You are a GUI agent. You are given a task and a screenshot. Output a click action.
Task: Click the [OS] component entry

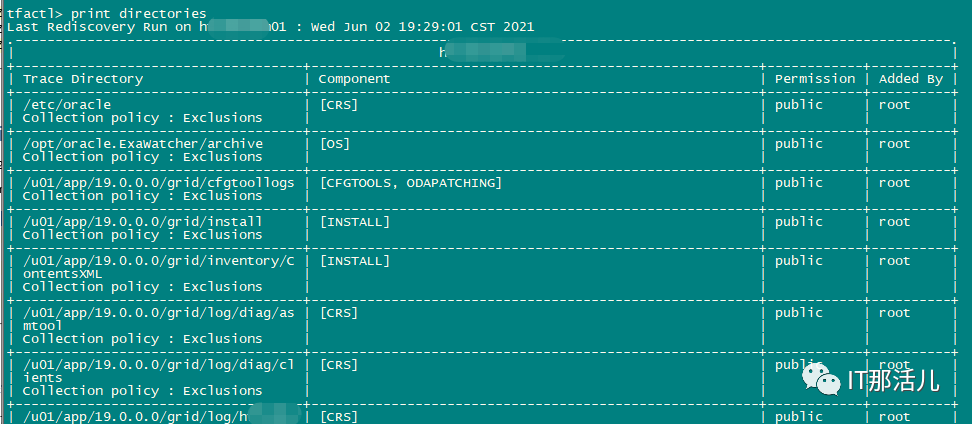335,144
